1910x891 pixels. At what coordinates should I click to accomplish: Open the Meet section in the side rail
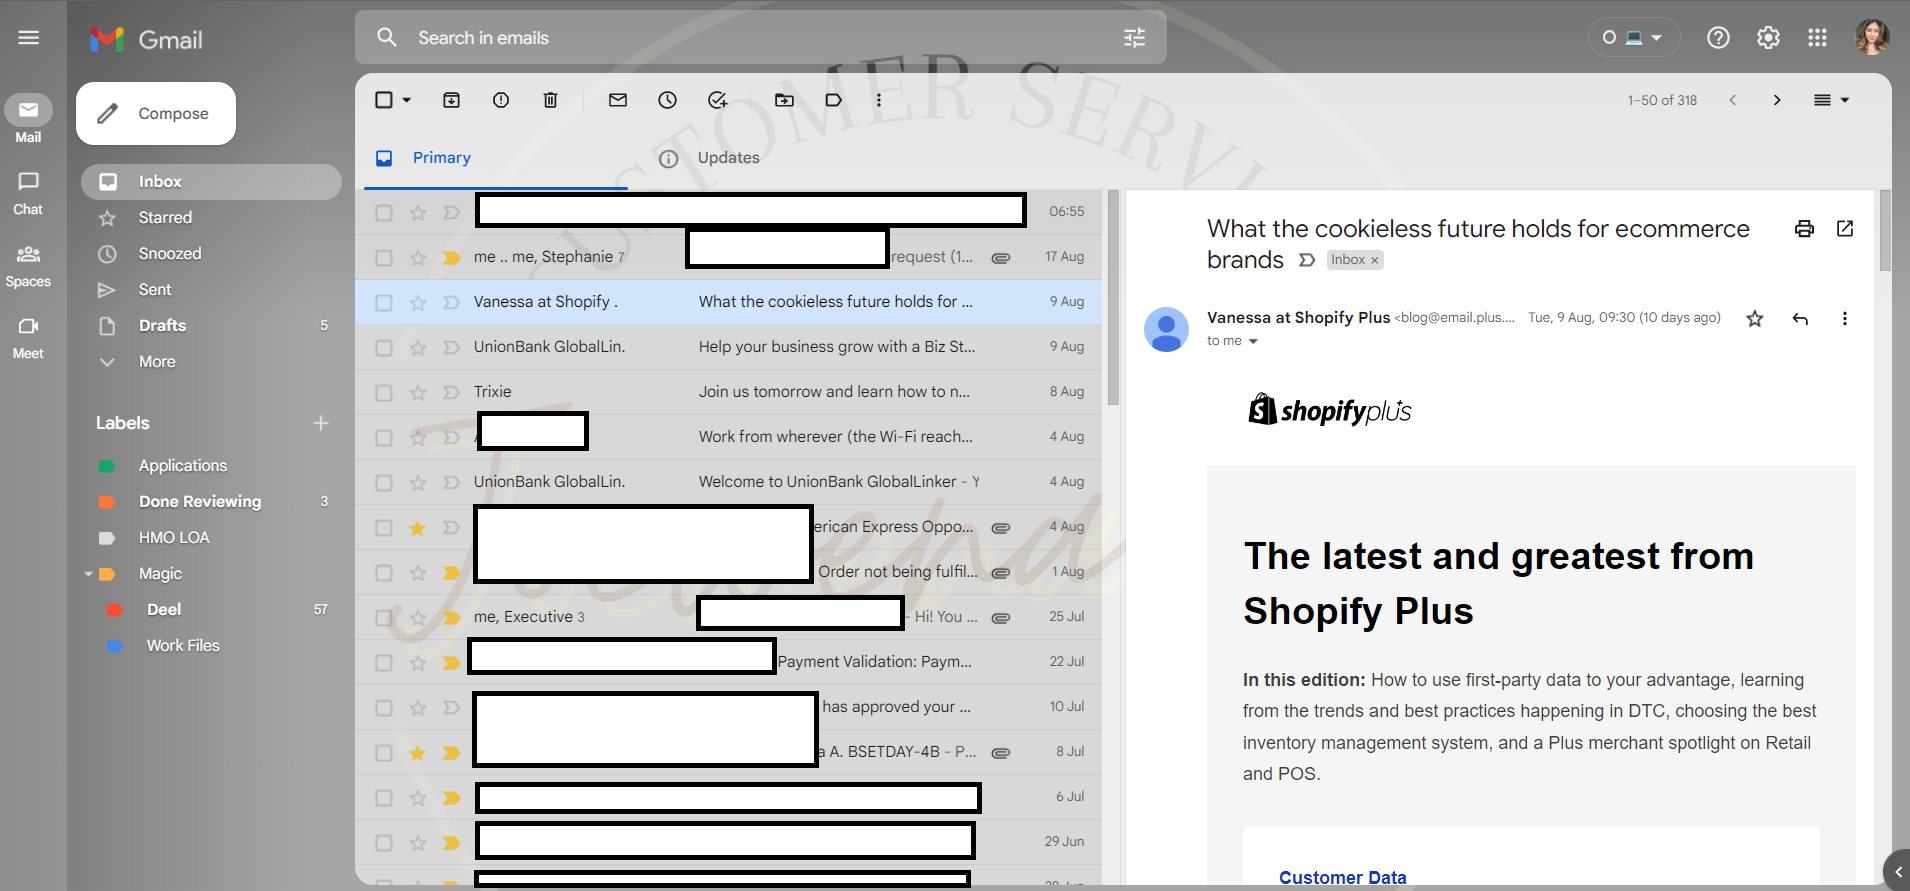pyautogui.click(x=28, y=338)
